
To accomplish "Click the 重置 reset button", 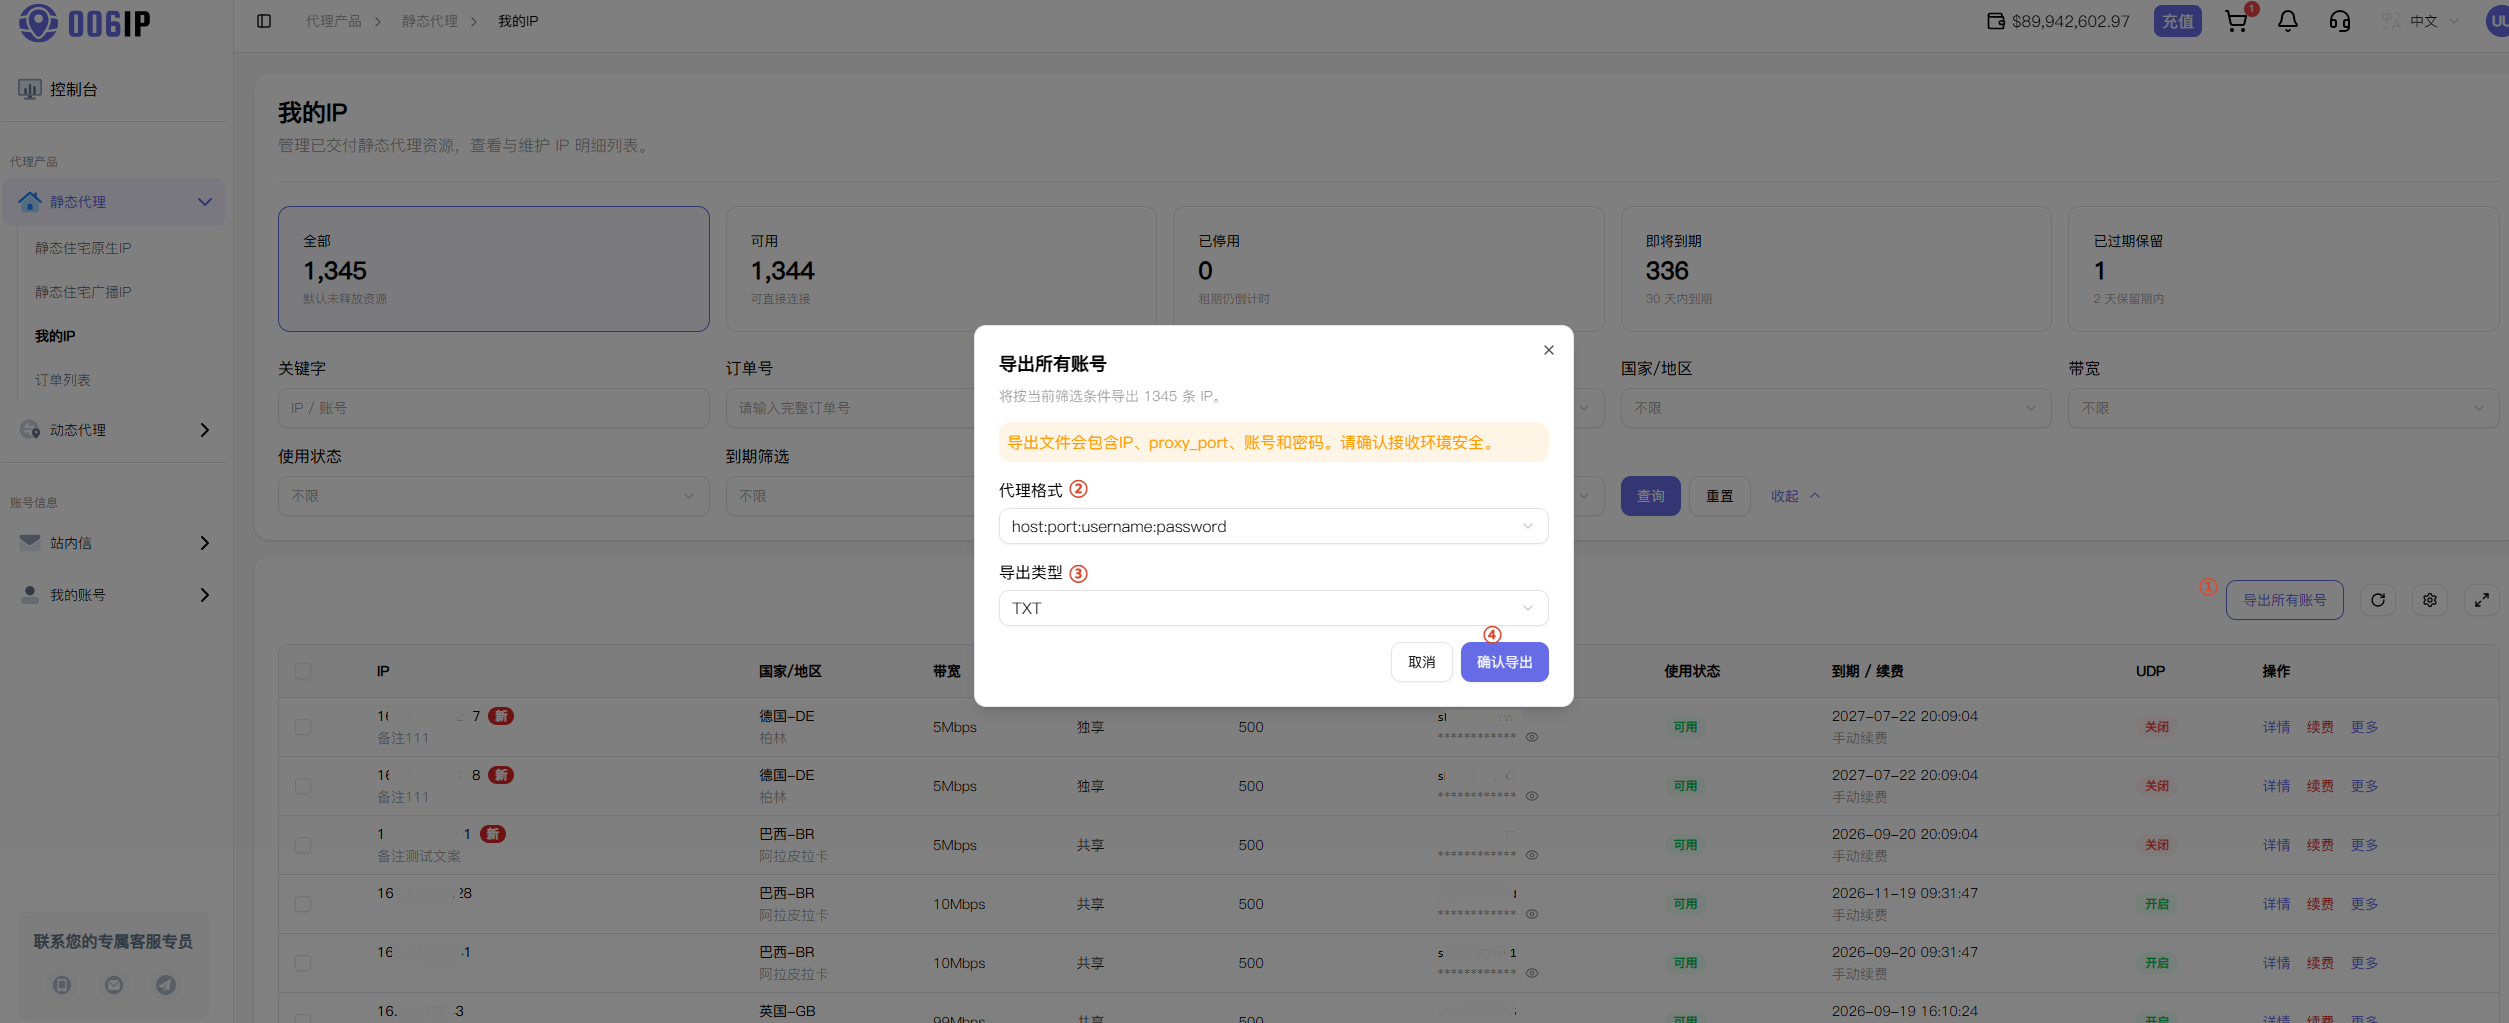I will coord(1719,496).
